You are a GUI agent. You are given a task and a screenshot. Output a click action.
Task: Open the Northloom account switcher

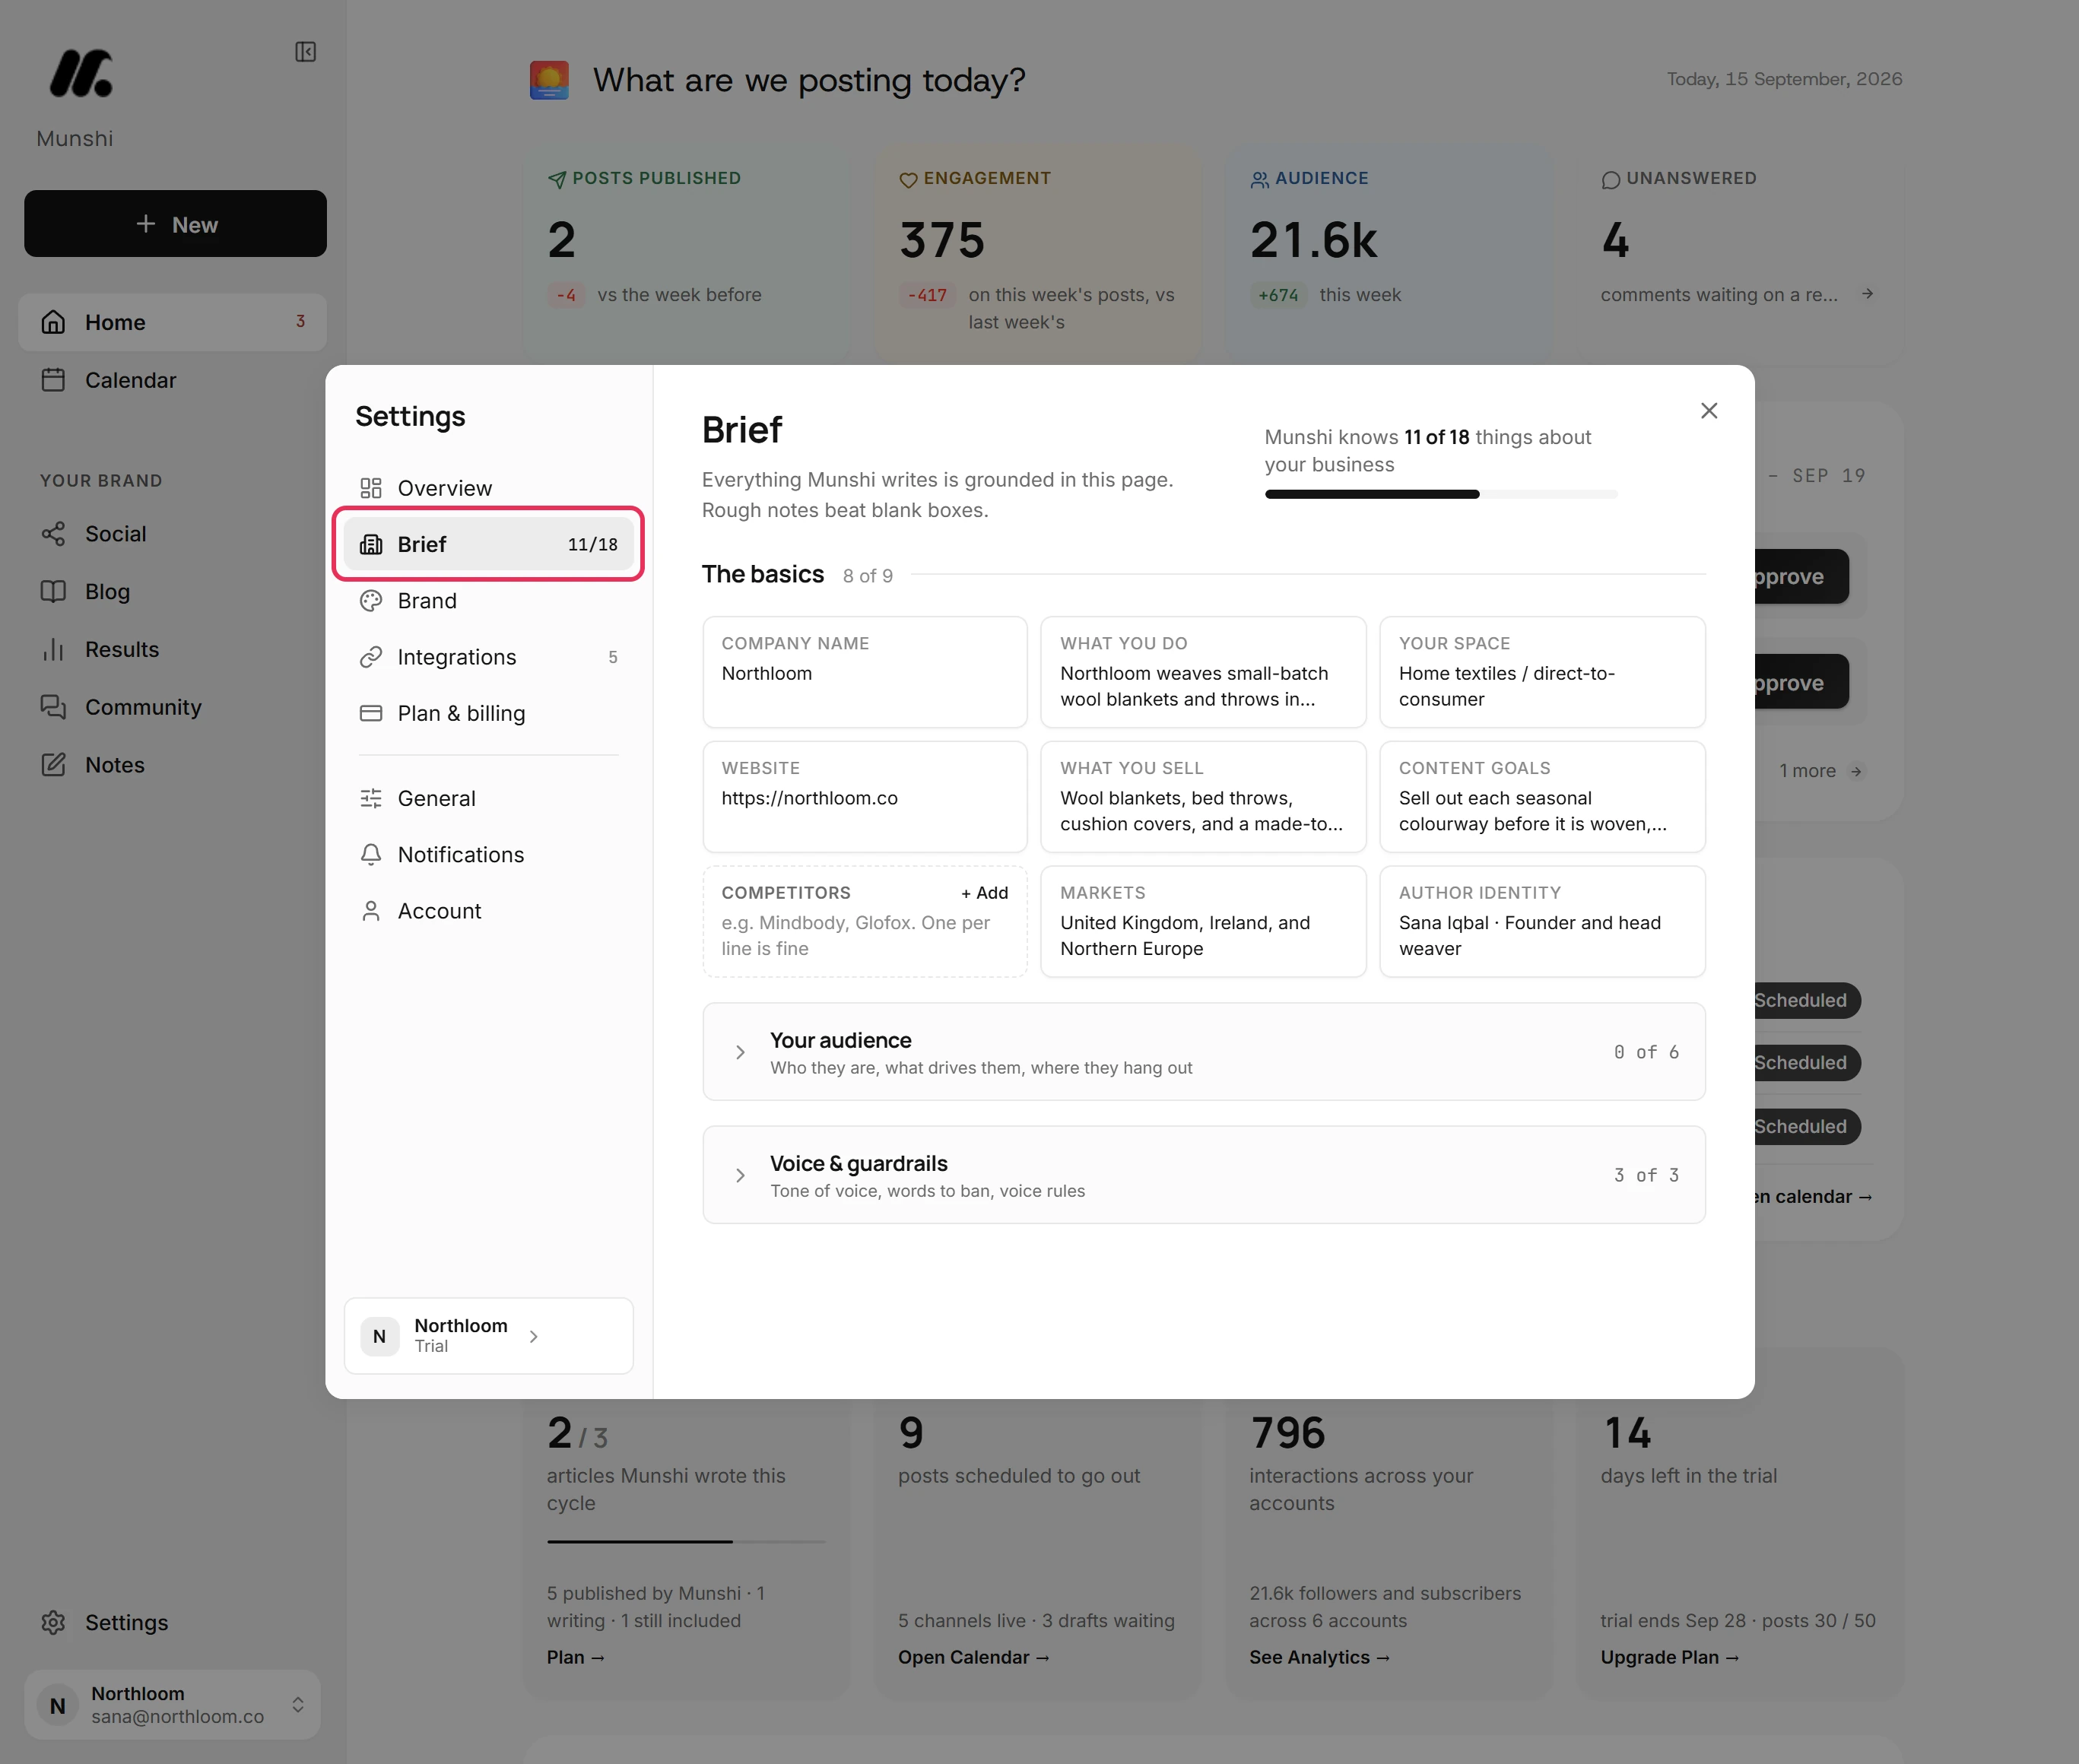172,1704
